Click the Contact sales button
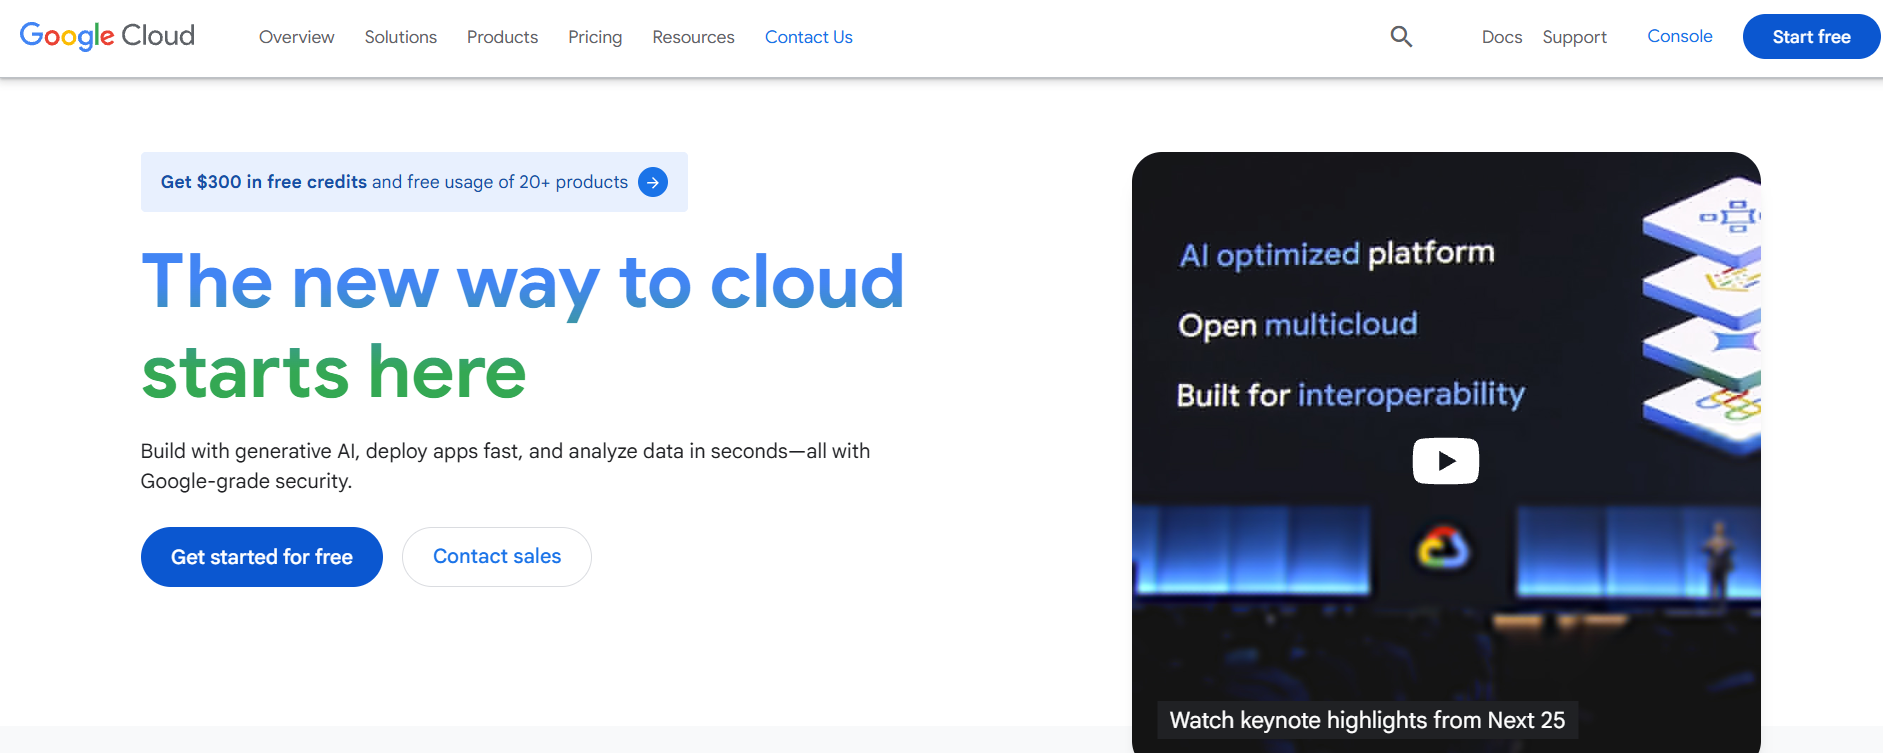The height and width of the screenshot is (753, 1883). point(497,557)
